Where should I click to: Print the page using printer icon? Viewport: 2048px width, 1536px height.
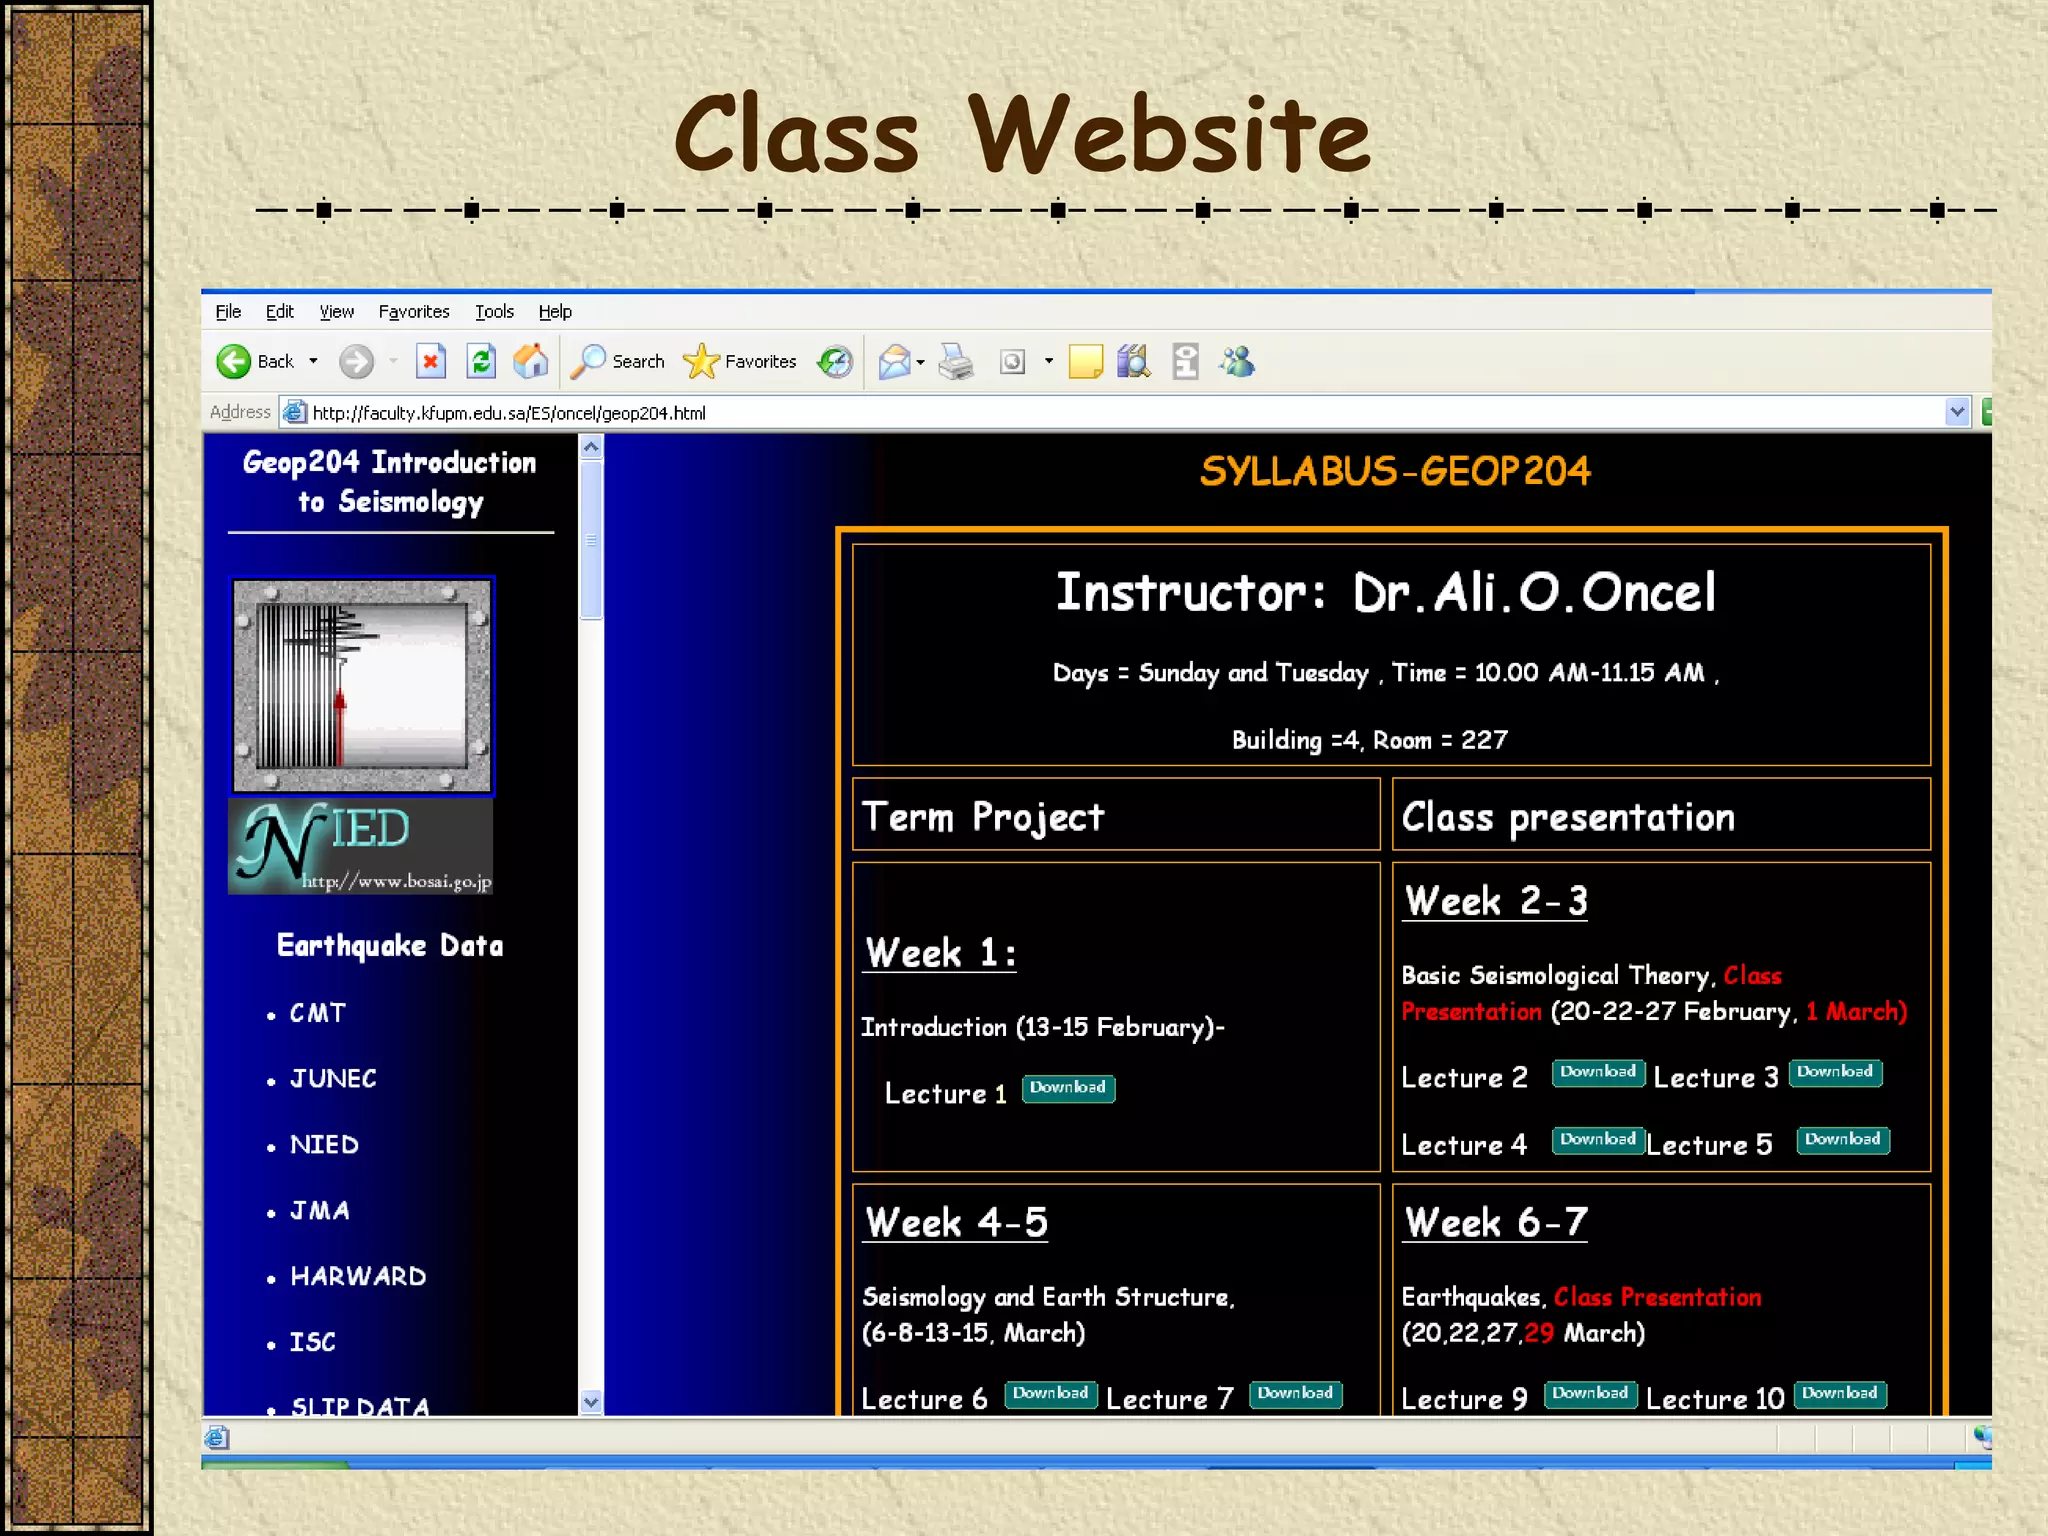(x=956, y=361)
